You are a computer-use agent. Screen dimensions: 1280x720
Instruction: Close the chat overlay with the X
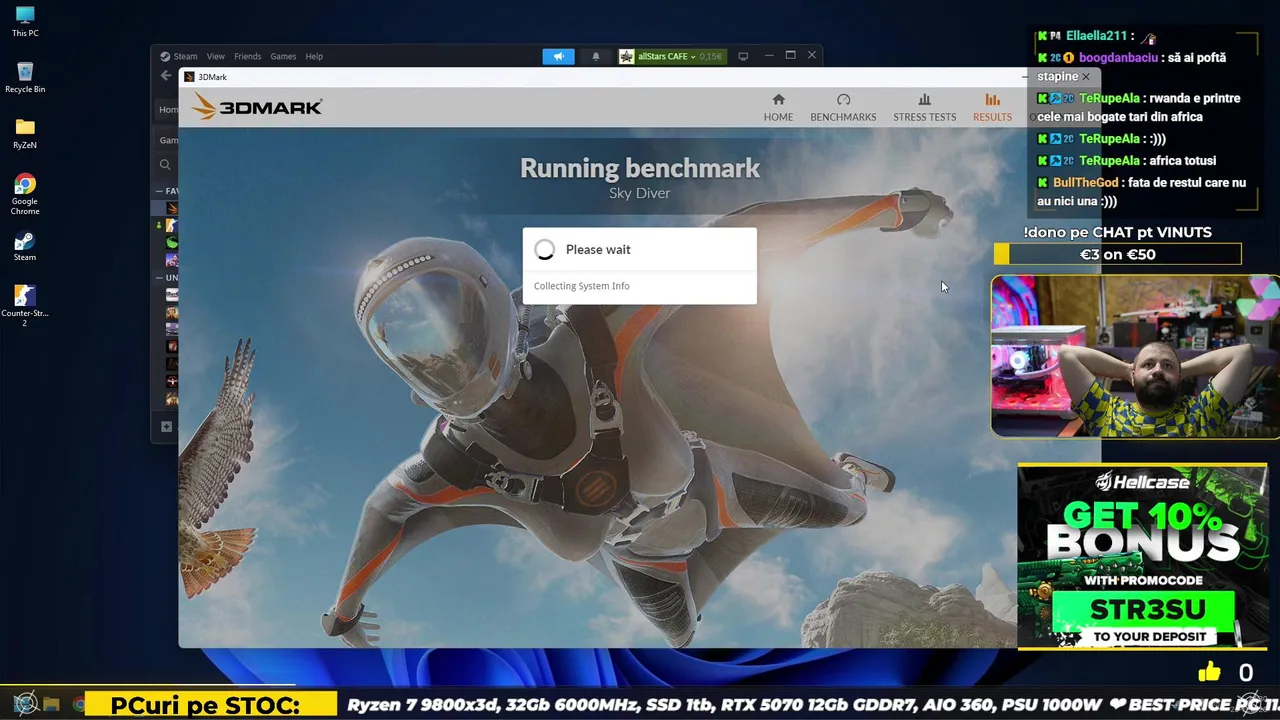(1086, 77)
